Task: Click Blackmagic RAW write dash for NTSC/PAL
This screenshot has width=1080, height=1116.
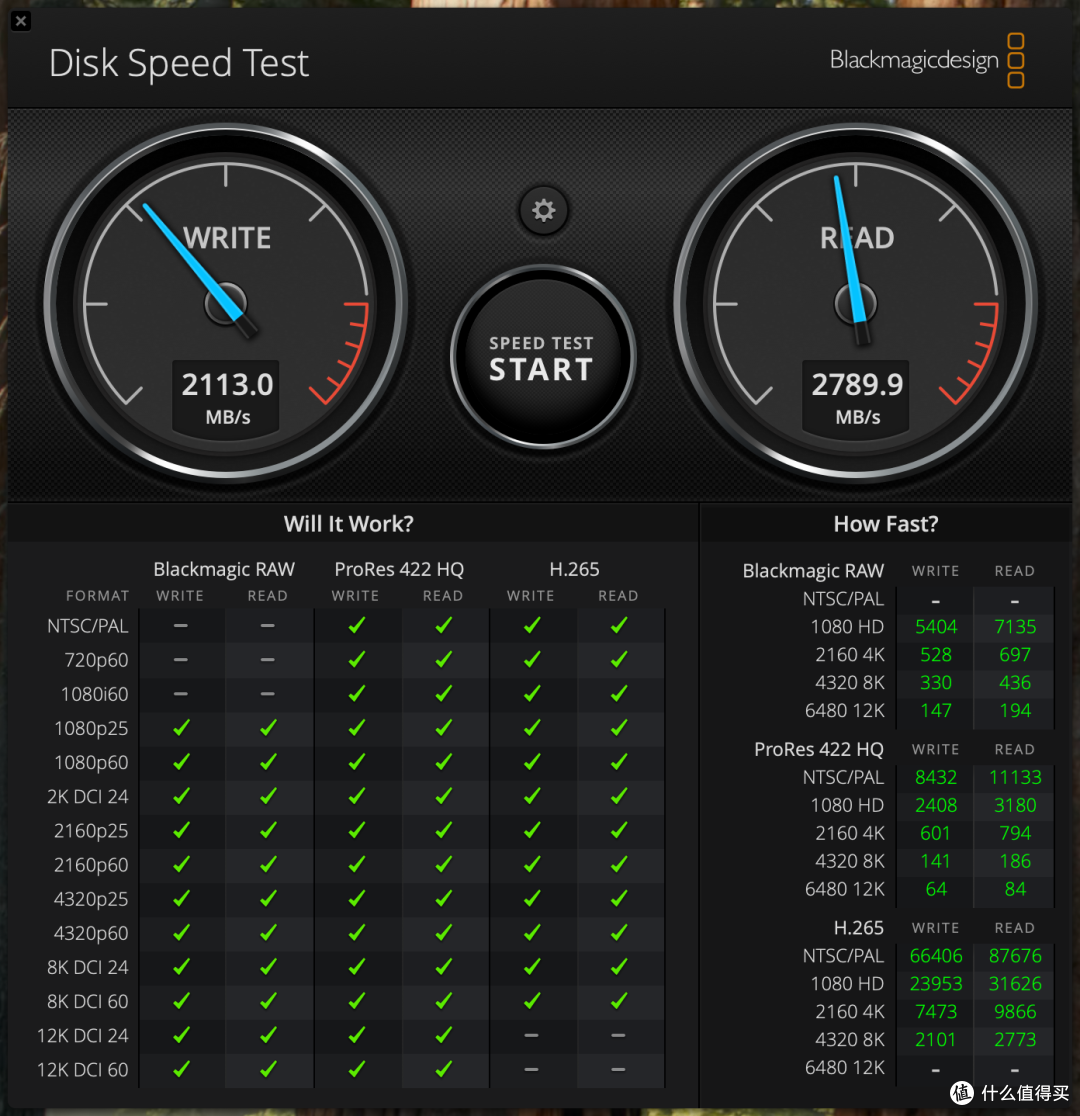Action: click(x=181, y=626)
